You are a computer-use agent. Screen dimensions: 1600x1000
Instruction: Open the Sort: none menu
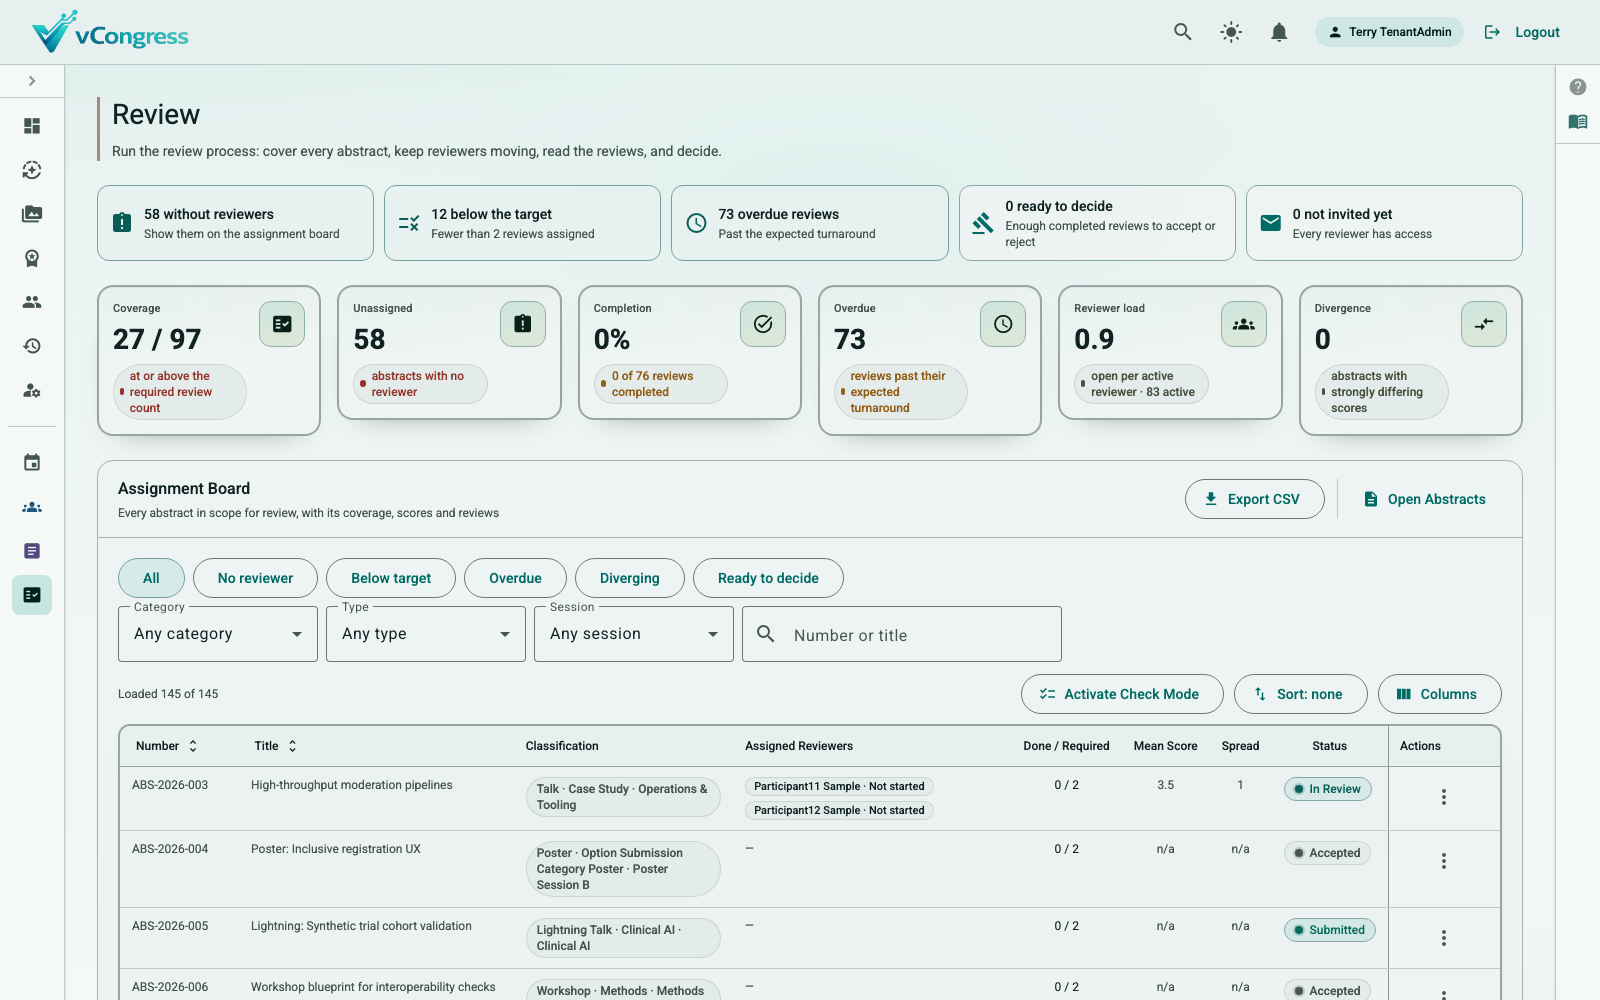[1300, 694]
